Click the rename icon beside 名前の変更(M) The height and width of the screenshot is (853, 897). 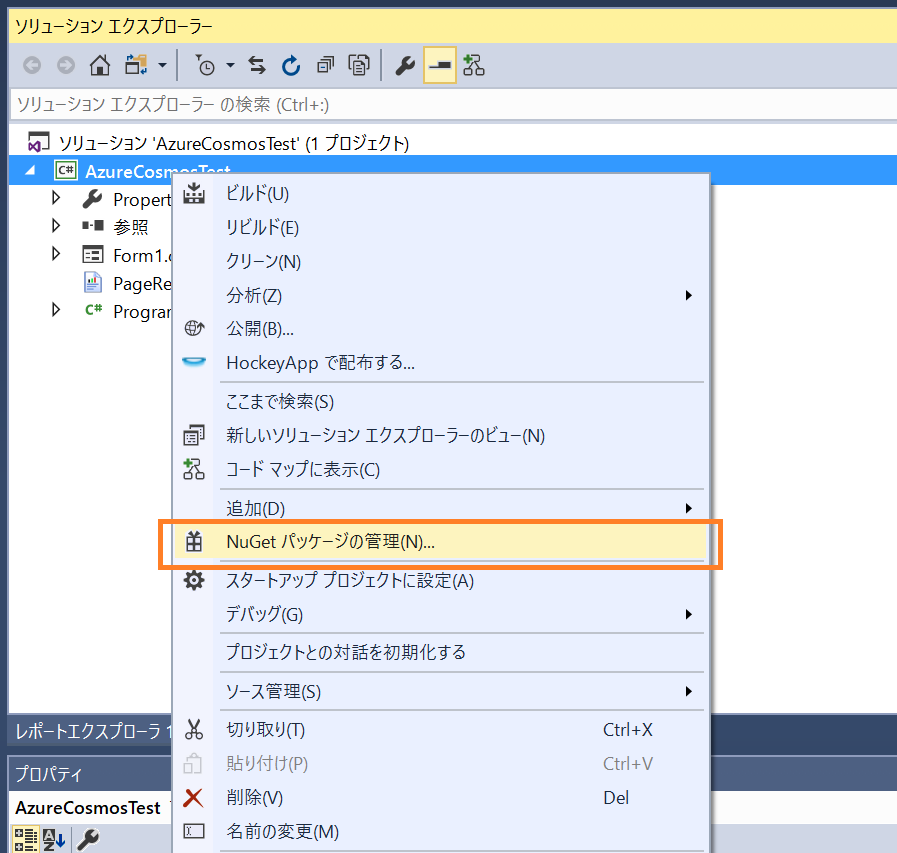pos(194,831)
